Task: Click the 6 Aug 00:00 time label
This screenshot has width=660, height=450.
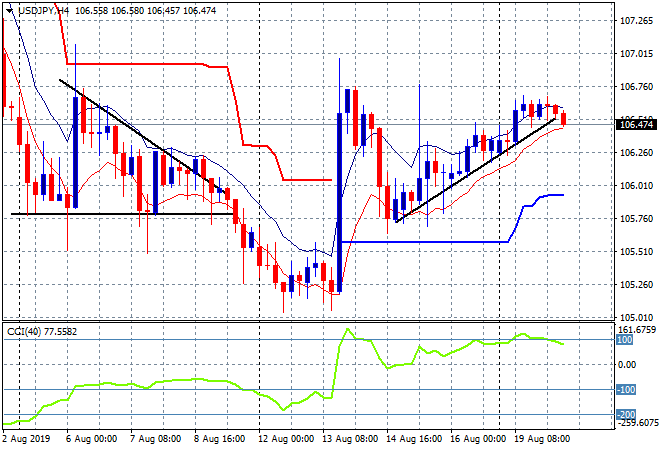Action: (91, 439)
